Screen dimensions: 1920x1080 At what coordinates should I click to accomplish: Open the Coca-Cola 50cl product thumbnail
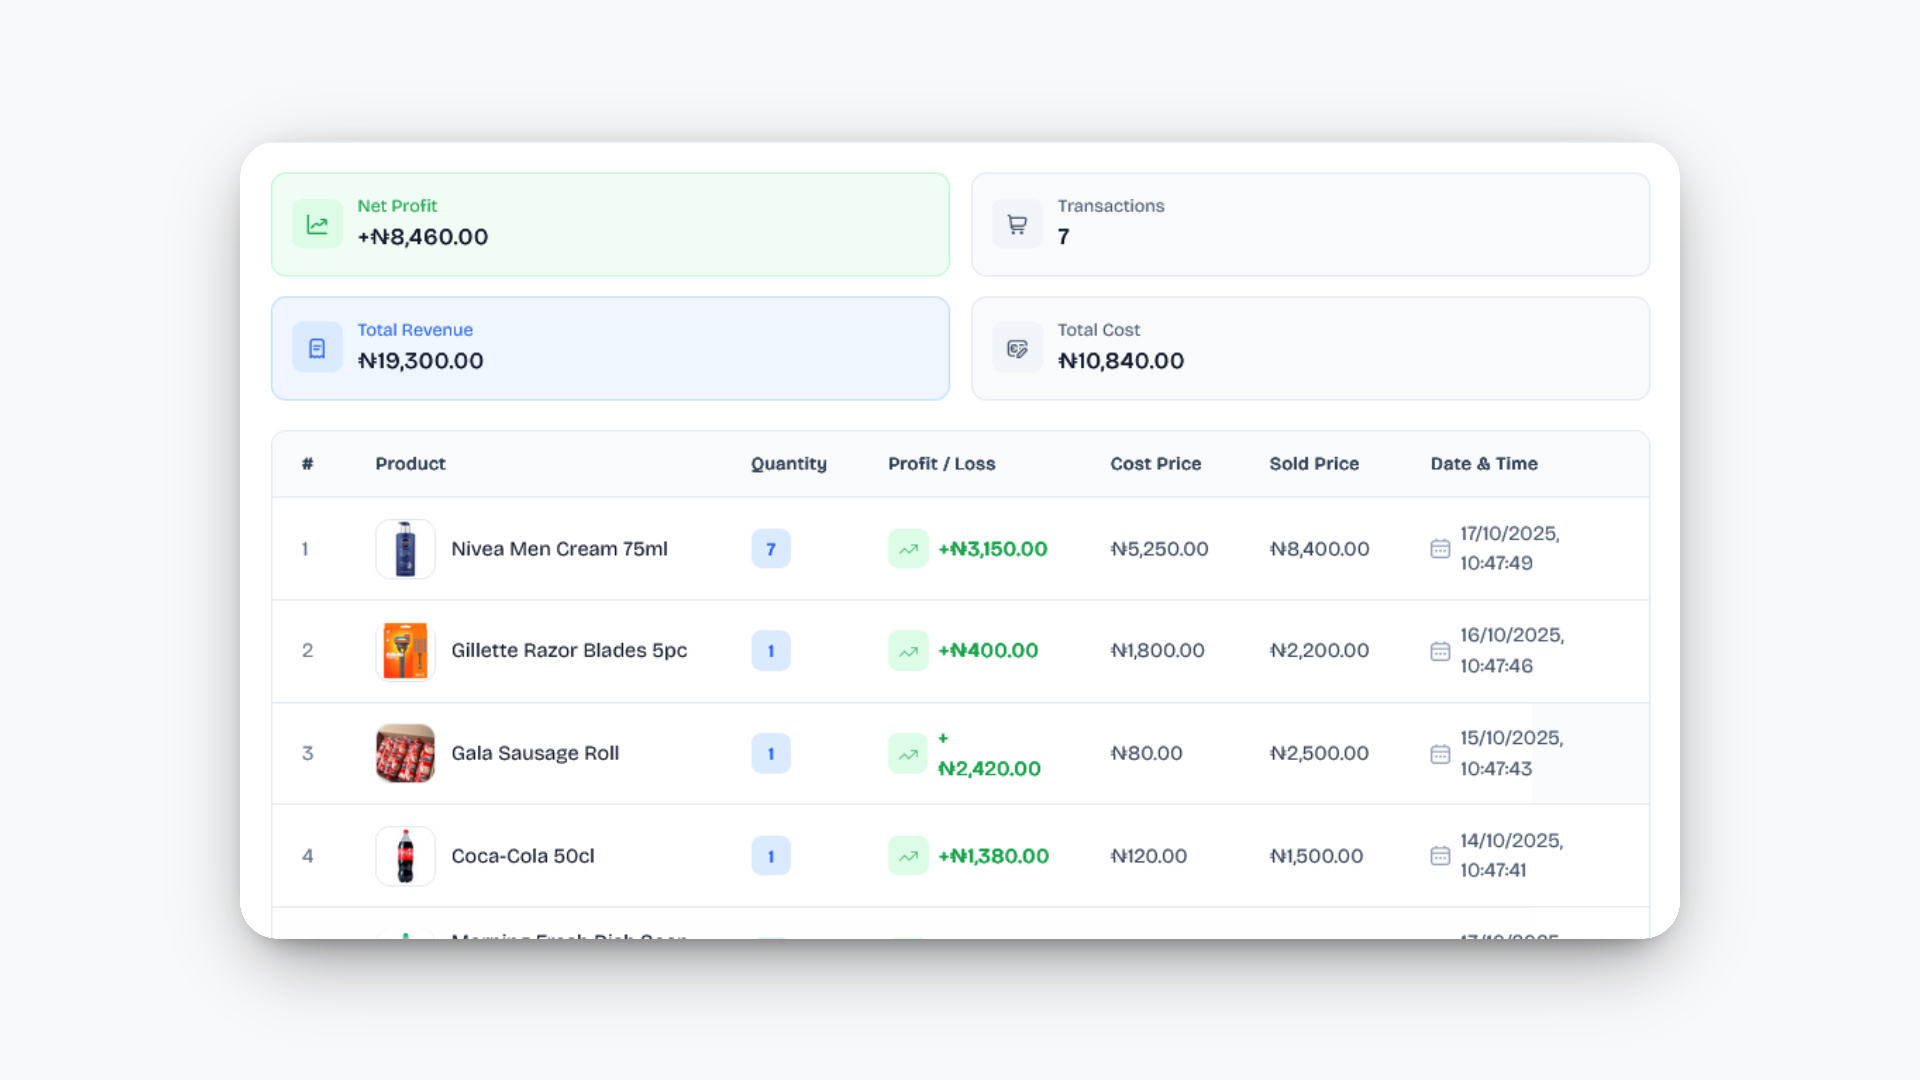405,856
